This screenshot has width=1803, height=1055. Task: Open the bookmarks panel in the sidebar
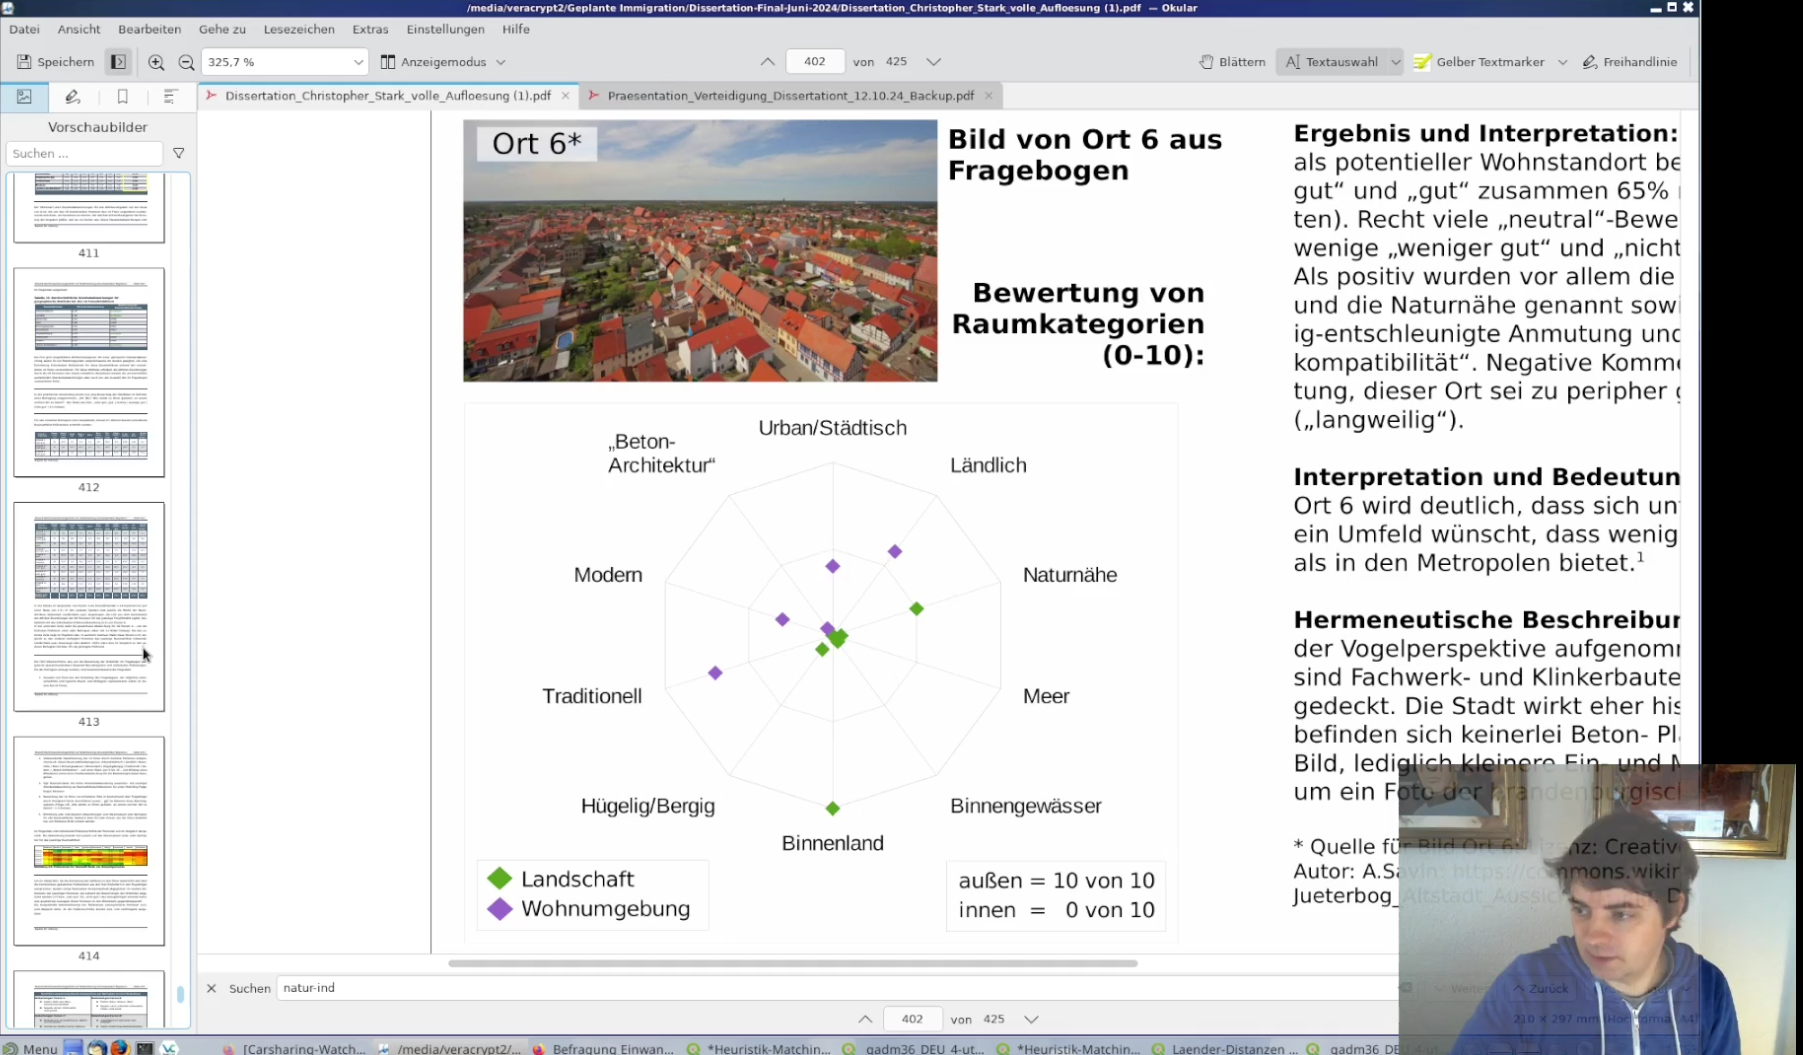[122, 97]
